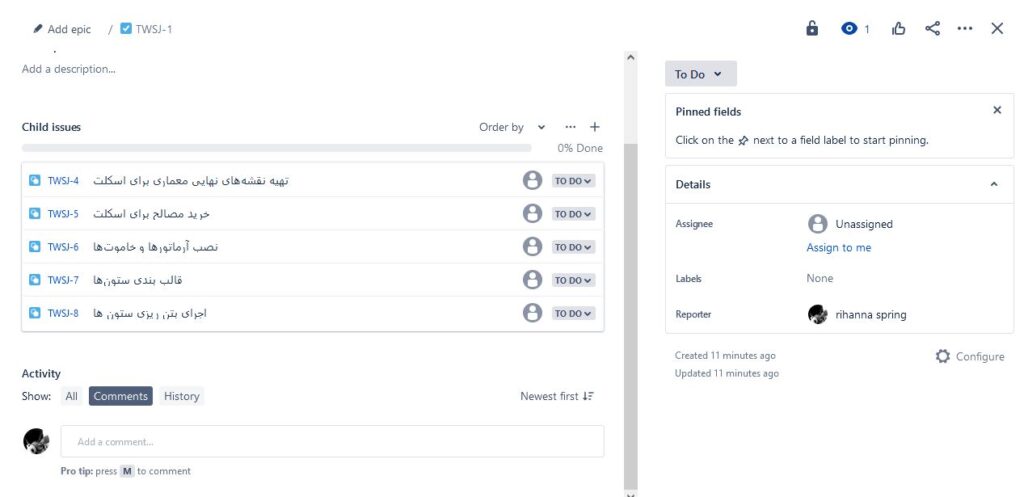This screenshot has width=1024, height=497.
Task: Add a child issue with plus icon
Action: [594, 127]
